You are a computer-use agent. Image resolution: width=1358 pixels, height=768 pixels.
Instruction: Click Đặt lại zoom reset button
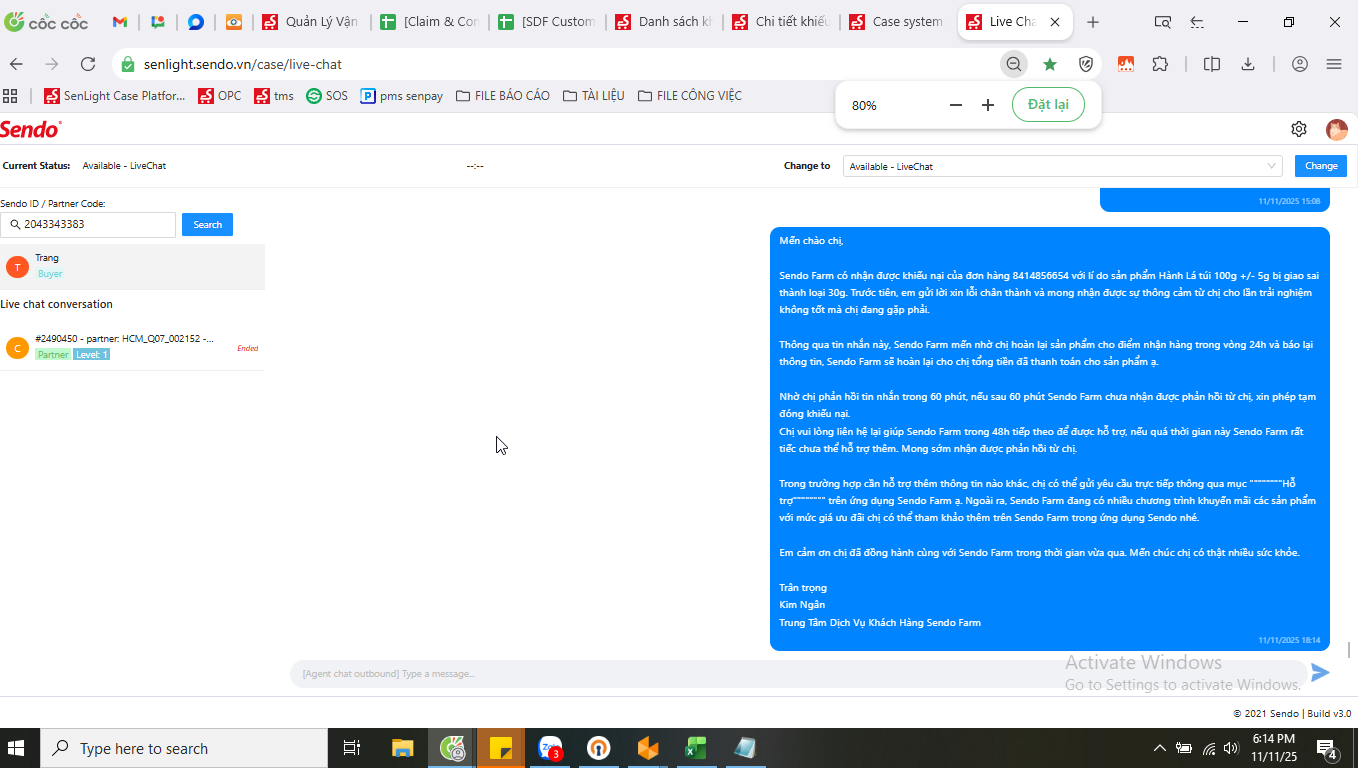[x=1048, y=105]
